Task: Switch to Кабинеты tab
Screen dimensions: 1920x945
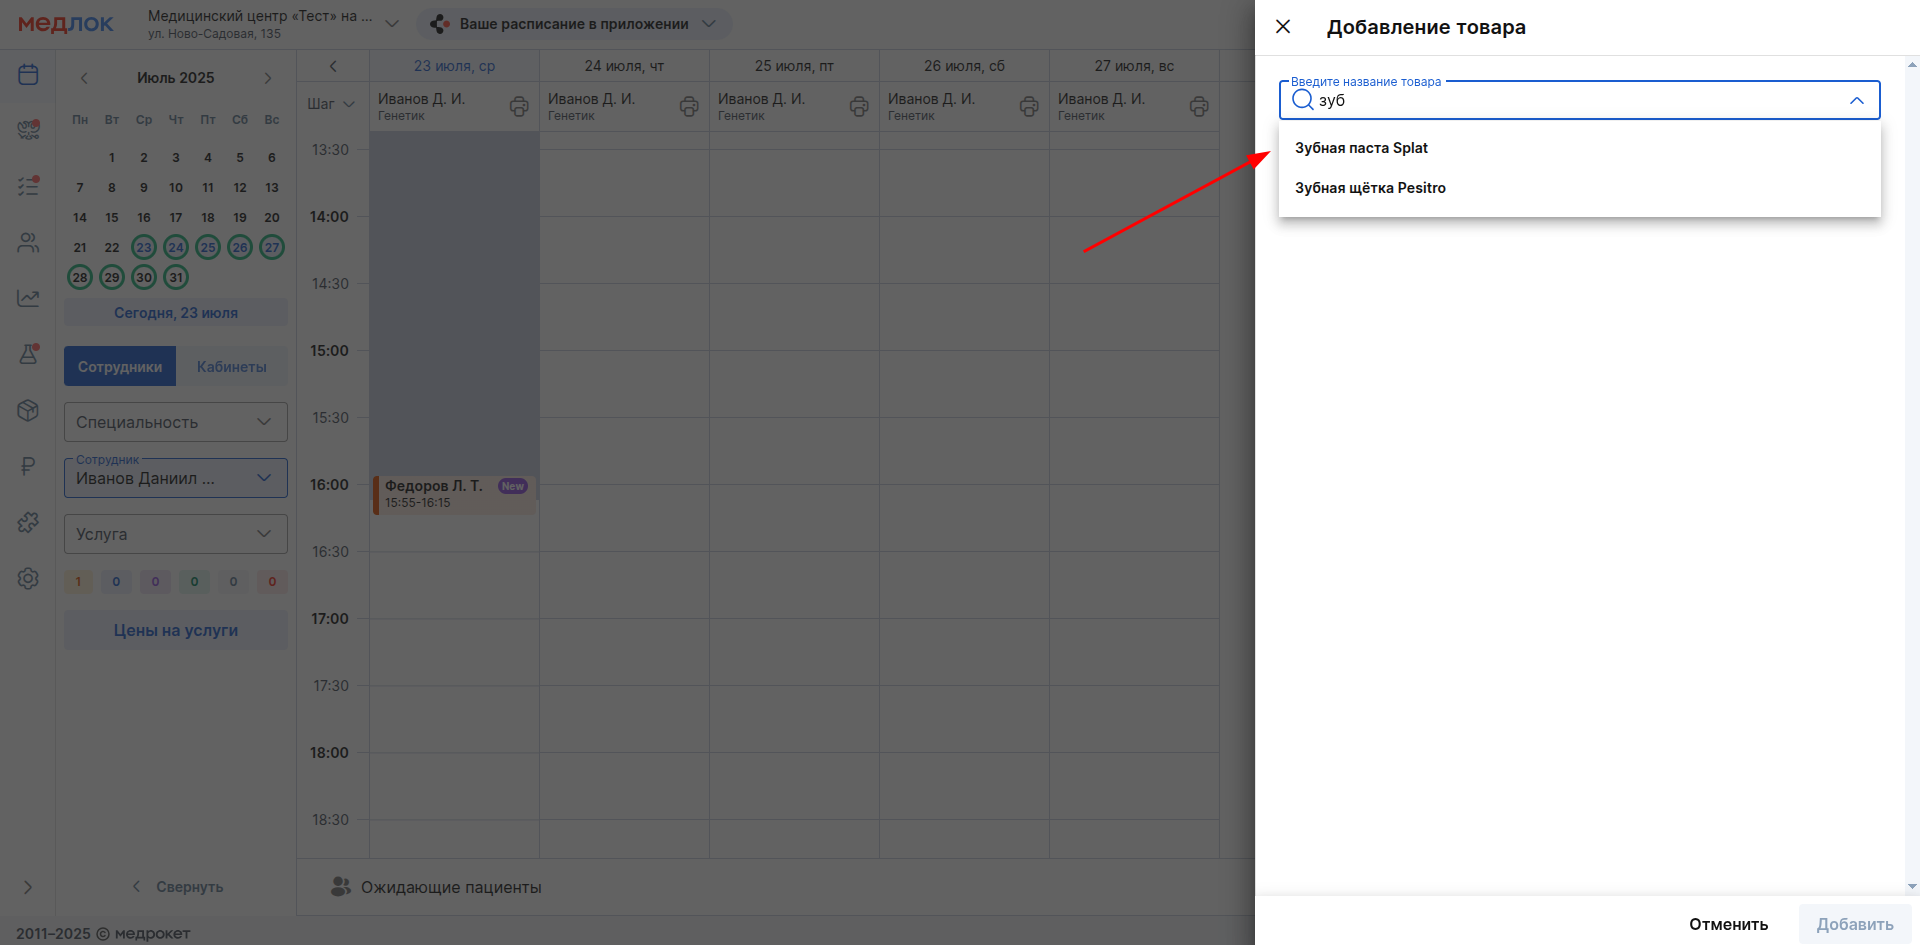Action: point(232,367)
